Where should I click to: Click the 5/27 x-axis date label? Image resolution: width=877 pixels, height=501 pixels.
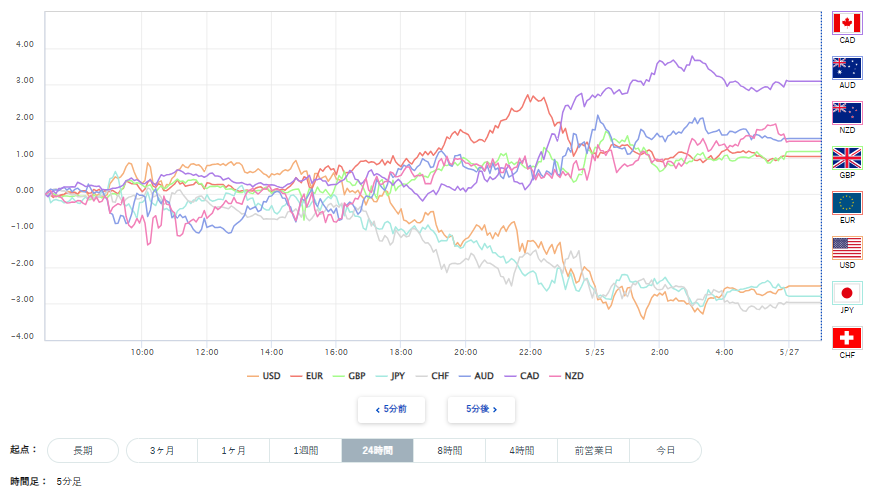coord(789,352)
